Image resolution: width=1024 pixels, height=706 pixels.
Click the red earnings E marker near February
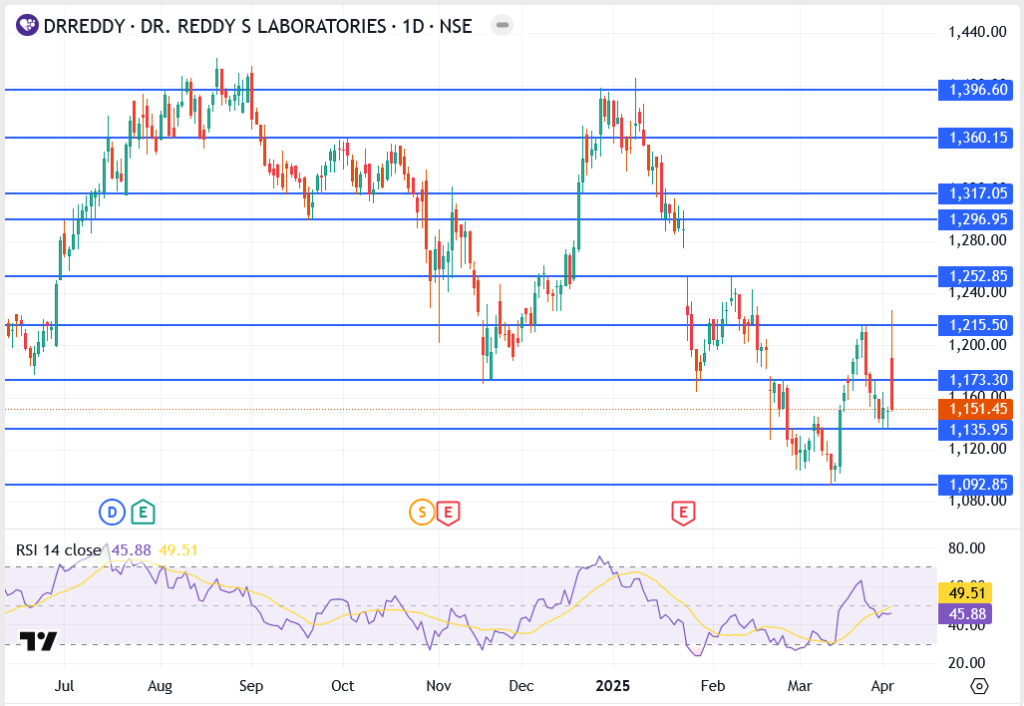[683, 513]
